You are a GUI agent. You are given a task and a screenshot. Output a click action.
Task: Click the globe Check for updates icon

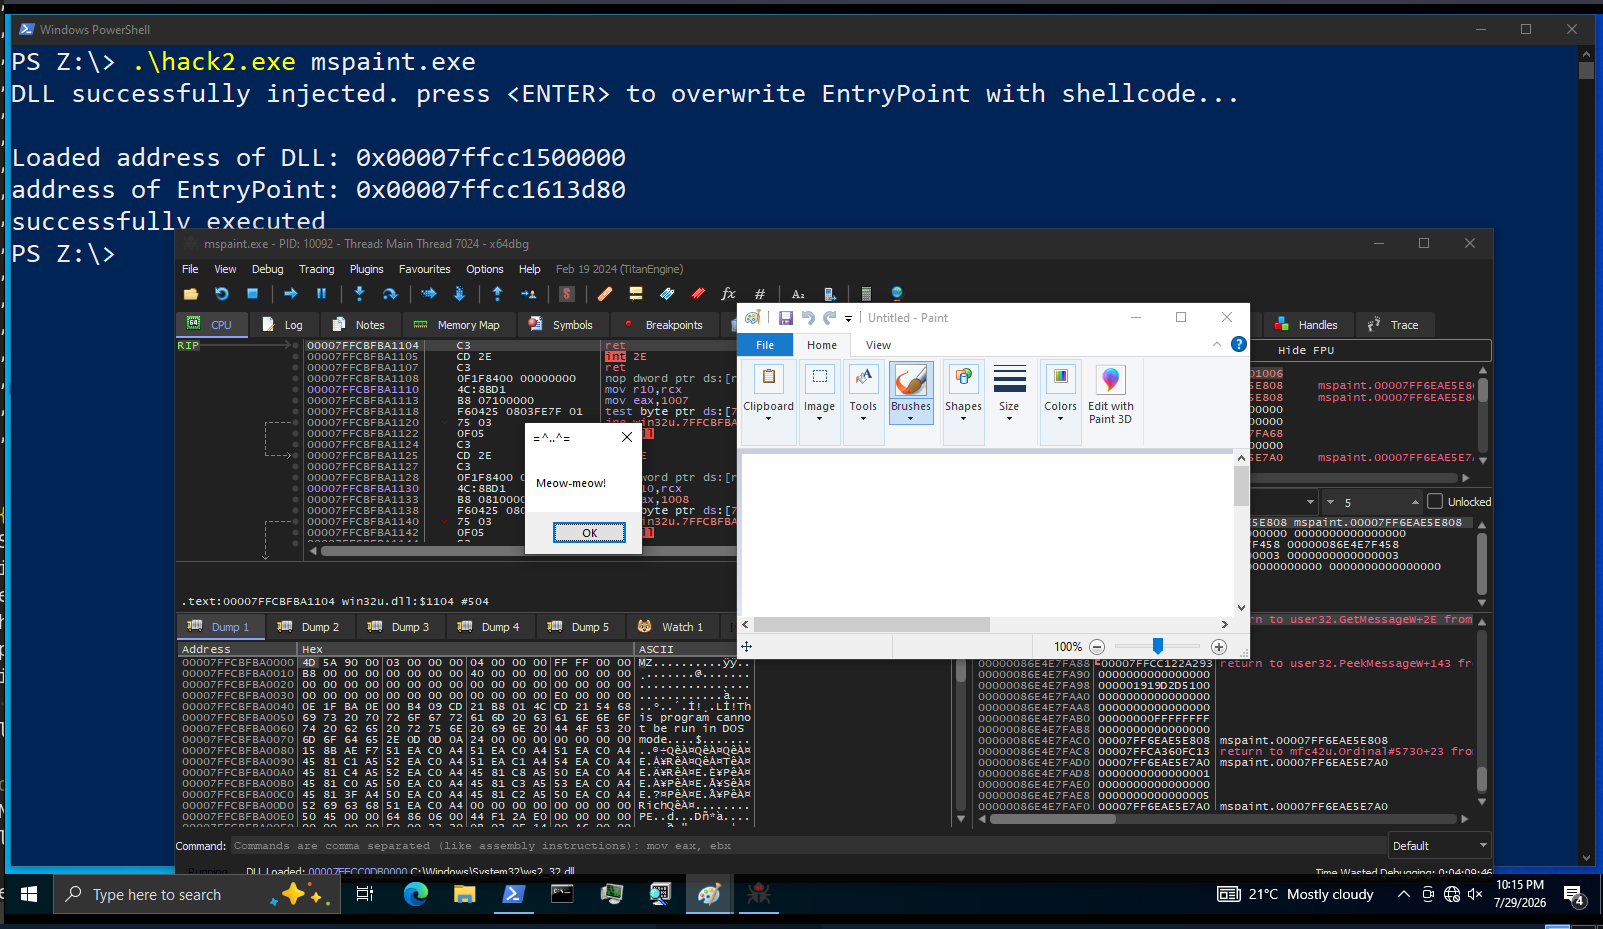point(897,294)
